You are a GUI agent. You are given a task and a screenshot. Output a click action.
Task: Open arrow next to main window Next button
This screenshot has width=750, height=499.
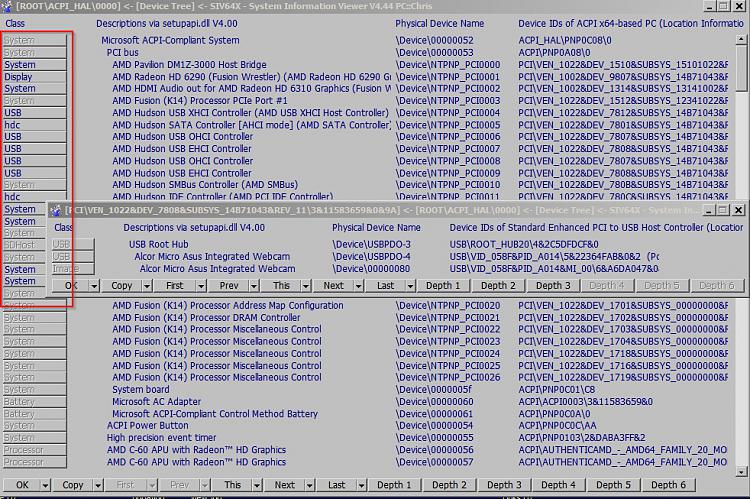[310, 485]
